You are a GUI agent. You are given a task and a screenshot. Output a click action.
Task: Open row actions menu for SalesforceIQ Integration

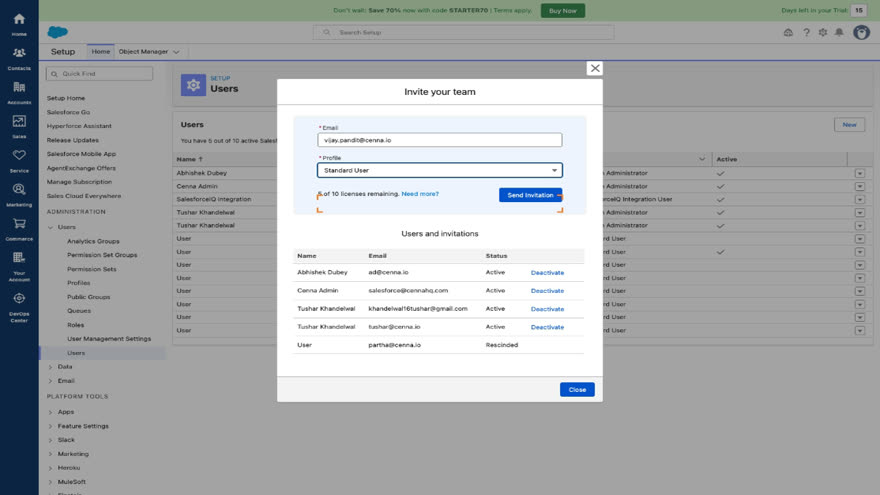point(859,199)
